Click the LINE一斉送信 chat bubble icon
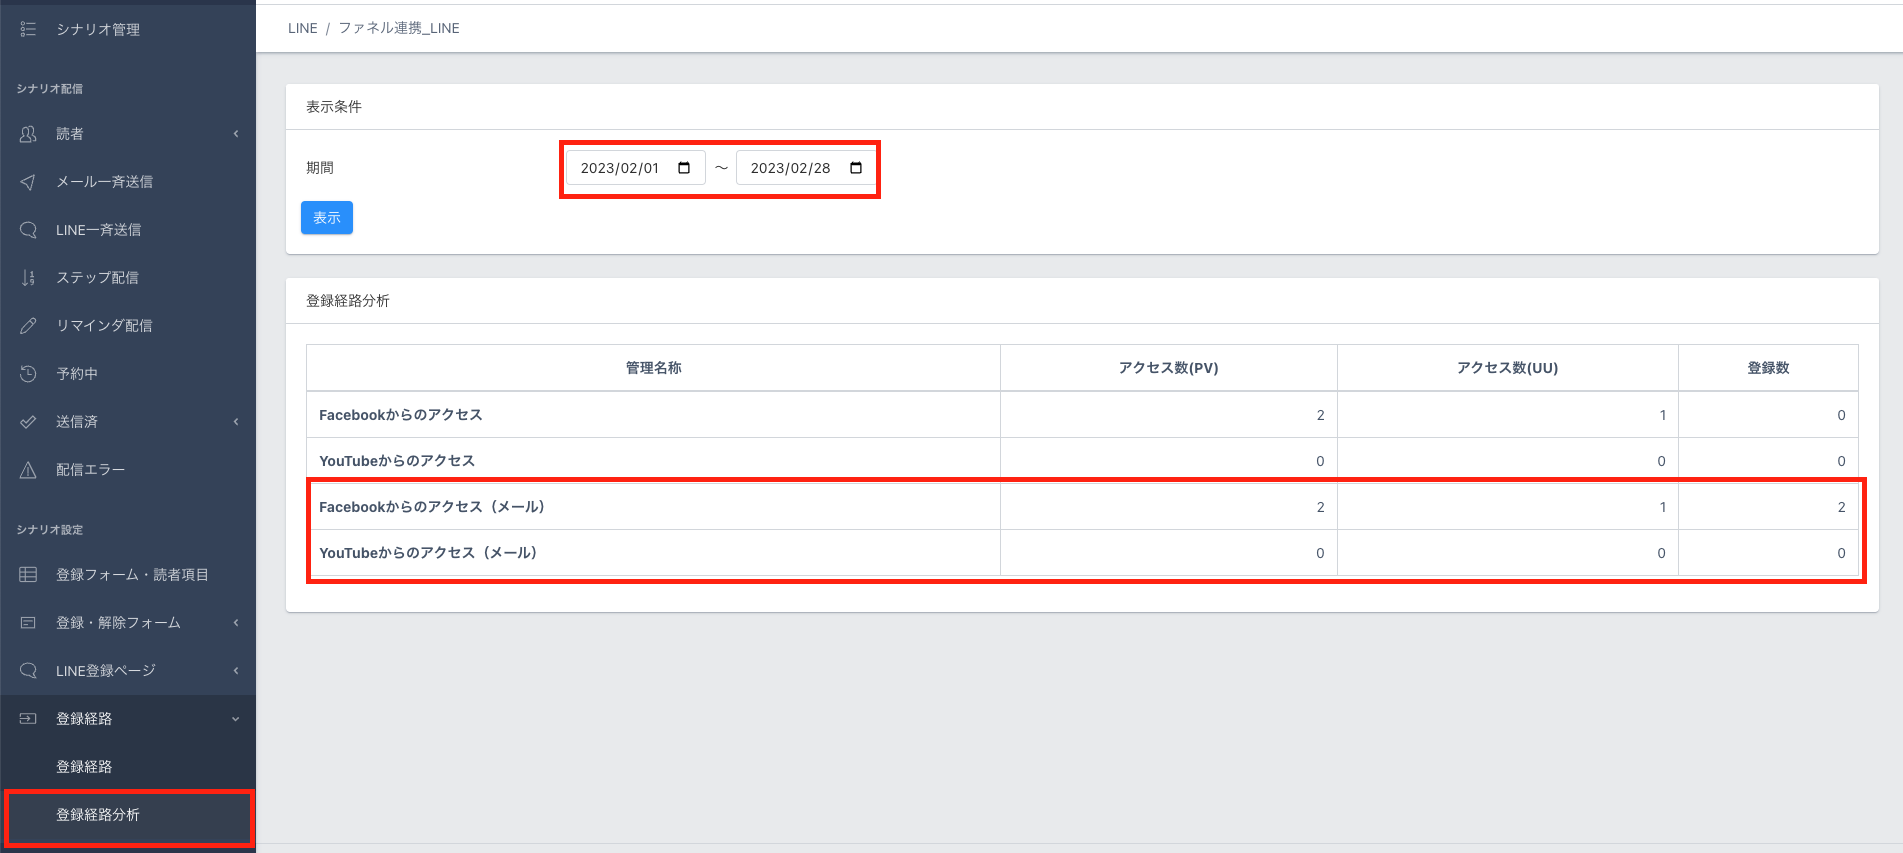1903x853 pixels. coord(28,230)
